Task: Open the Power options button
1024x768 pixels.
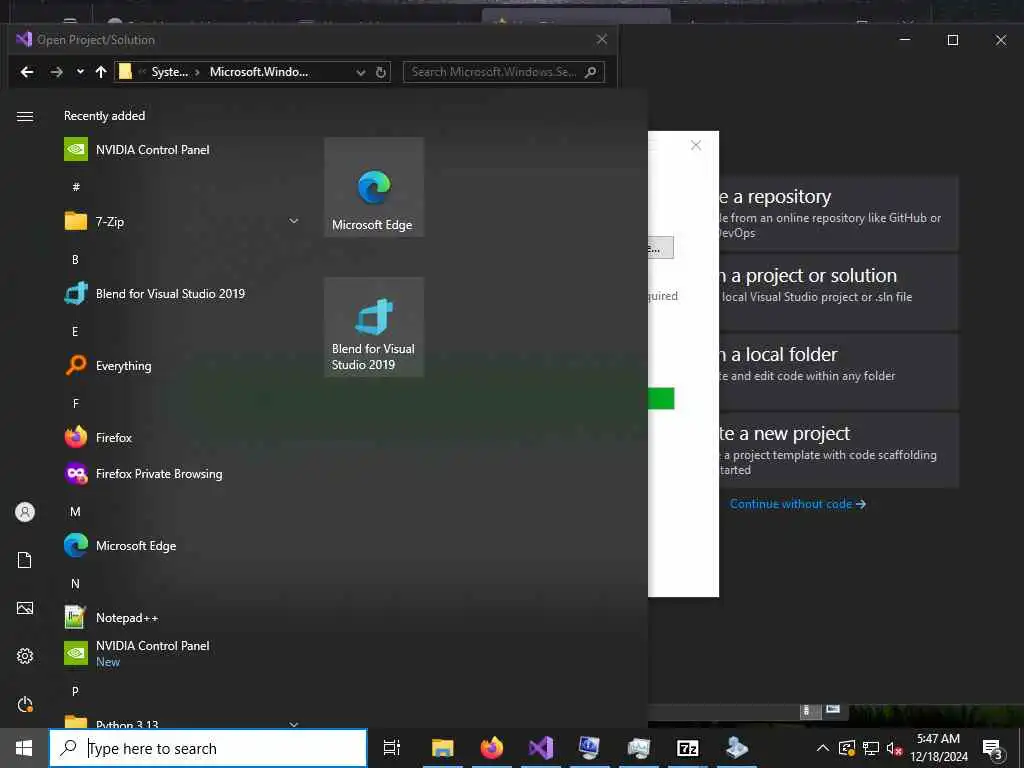Action: [x=25, y=704]
